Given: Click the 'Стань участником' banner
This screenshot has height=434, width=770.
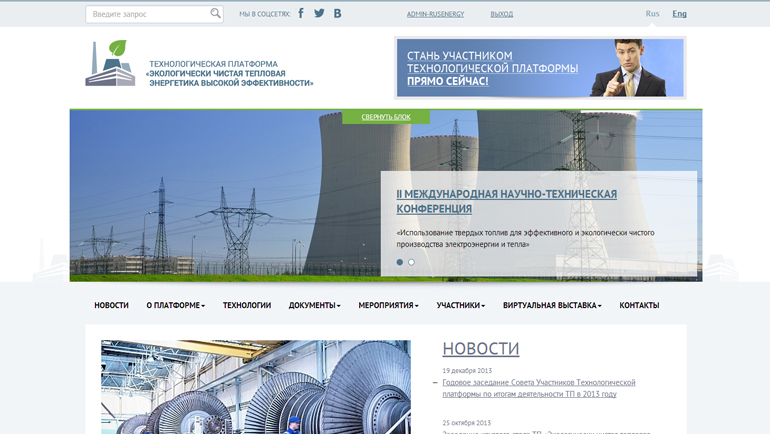Looking at the screenshot, I should (540, 68).
